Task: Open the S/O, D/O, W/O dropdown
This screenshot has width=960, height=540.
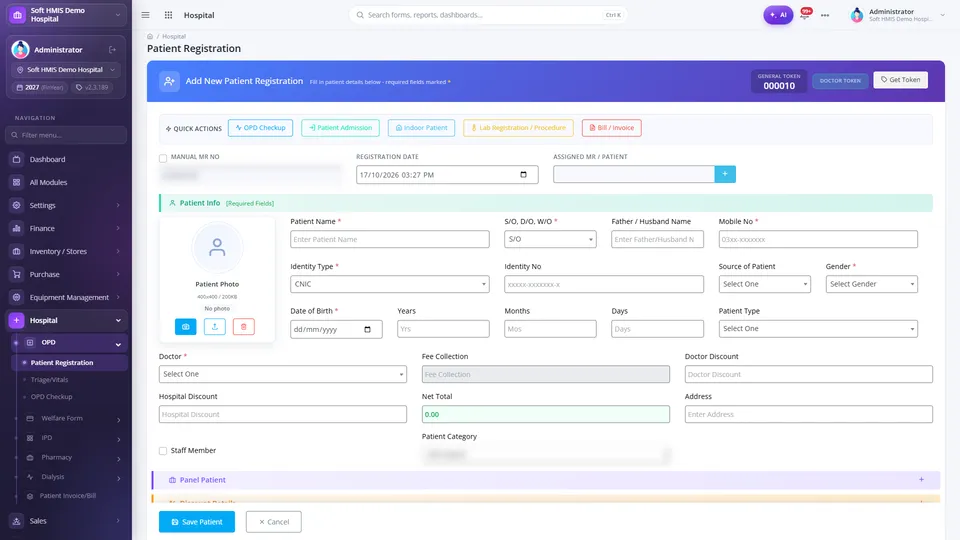Action: tap(550, 239)
